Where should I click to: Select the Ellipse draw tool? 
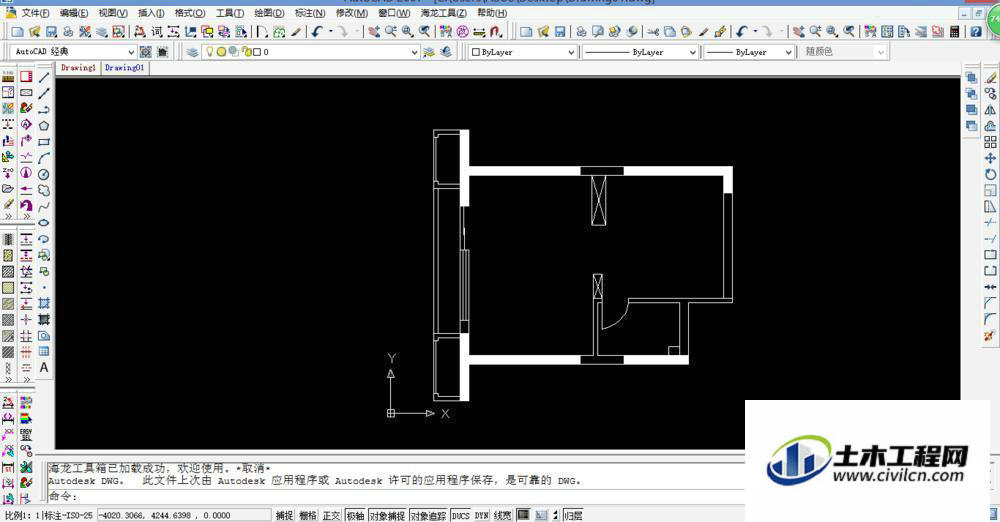coord(44,223)
